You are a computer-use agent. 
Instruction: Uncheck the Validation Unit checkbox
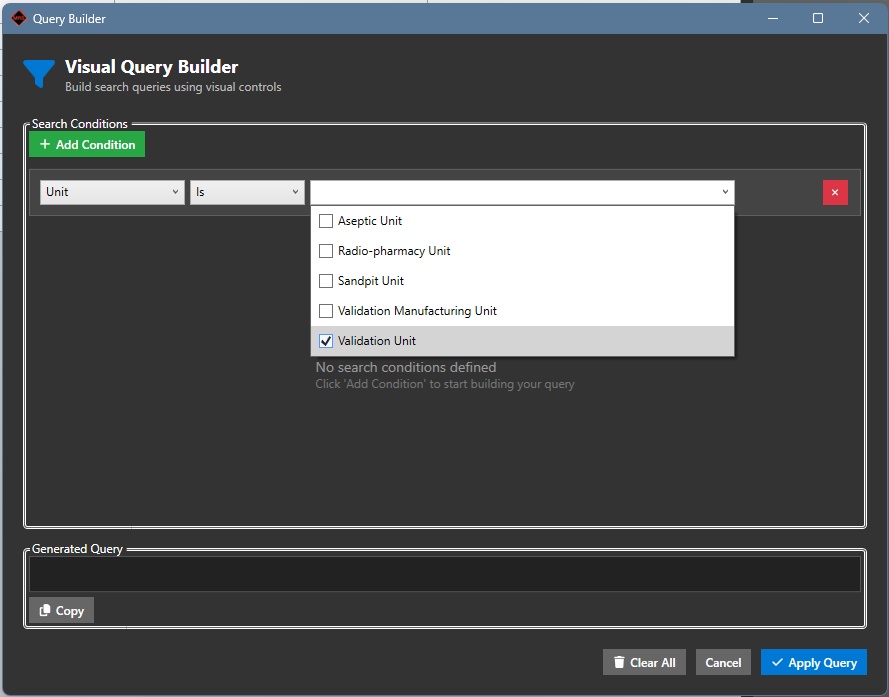326,341
